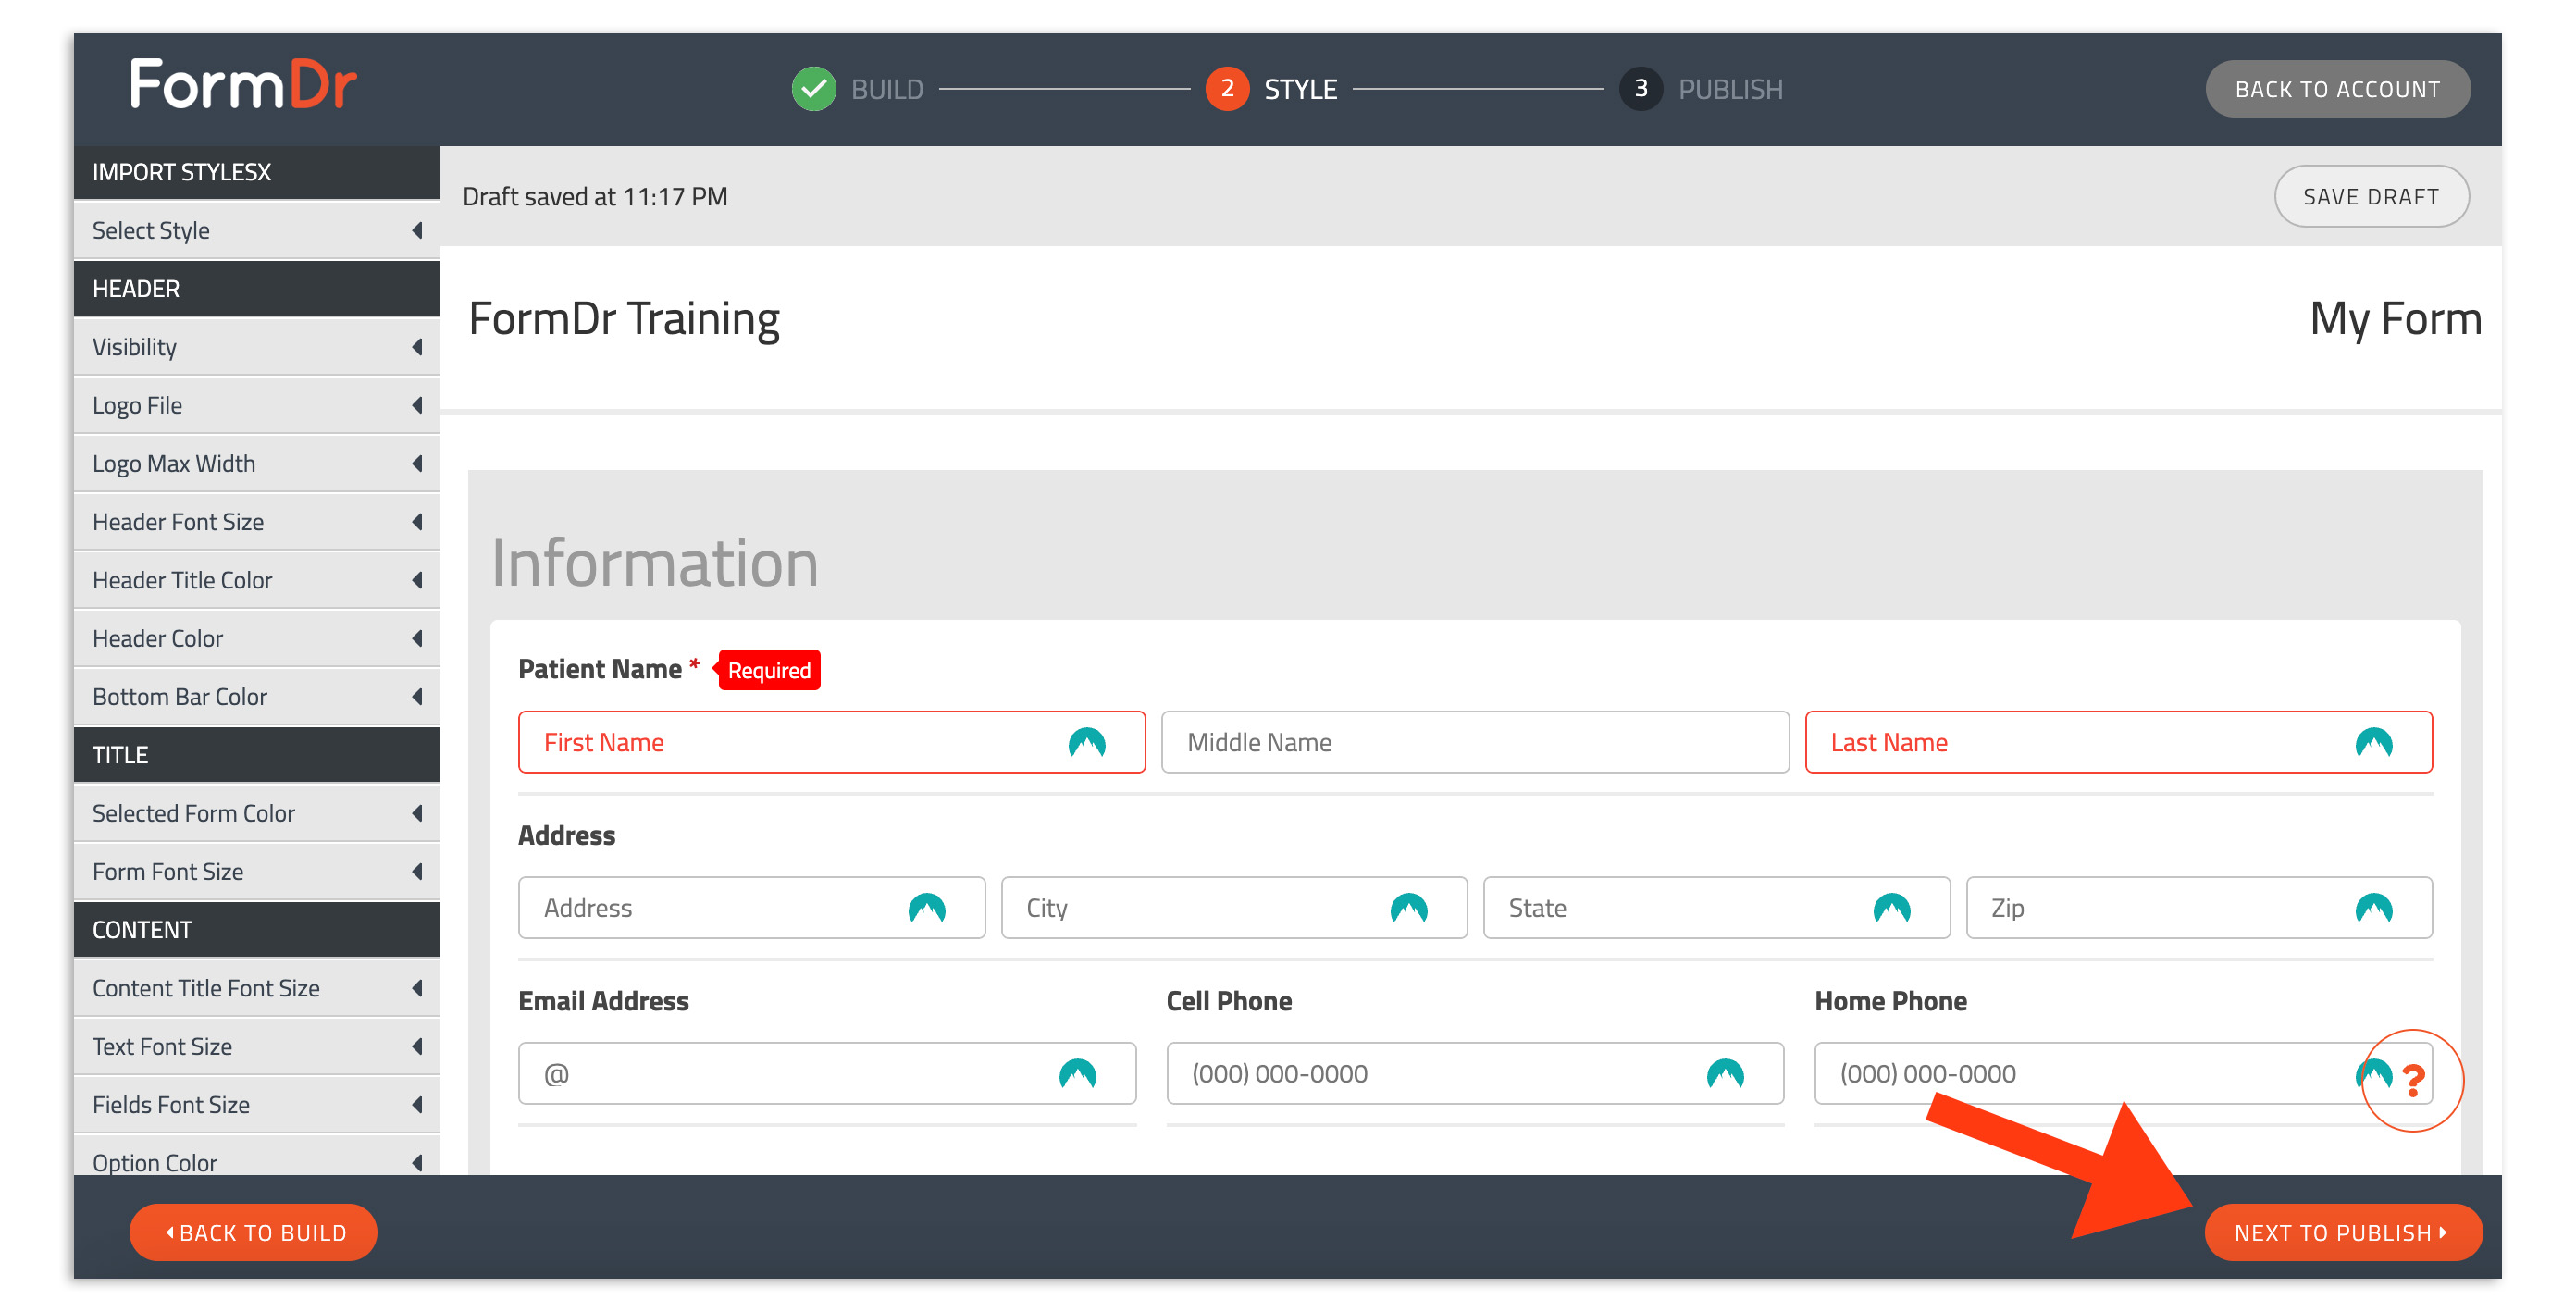Screen dimensions: 2576x1312
Task: Click the teal icon in City field
Action: click(1408, 908)
